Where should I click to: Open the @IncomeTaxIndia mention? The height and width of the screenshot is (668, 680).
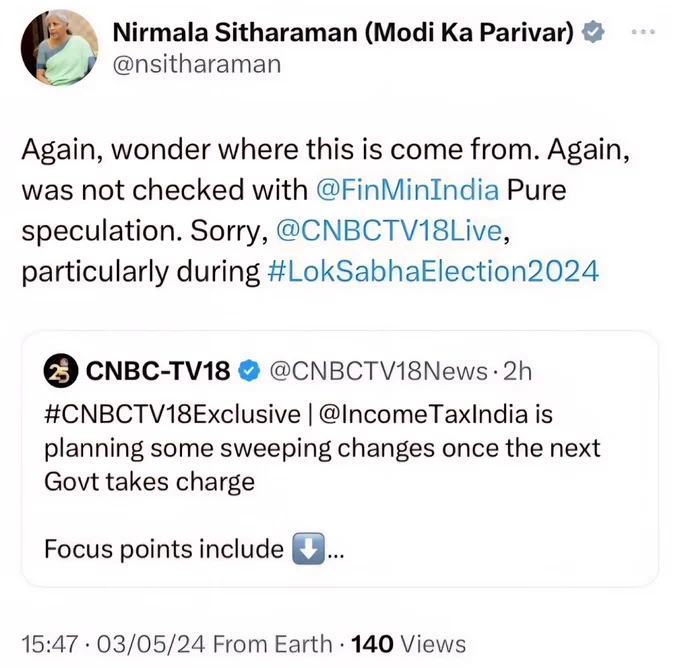coord(423,414)
